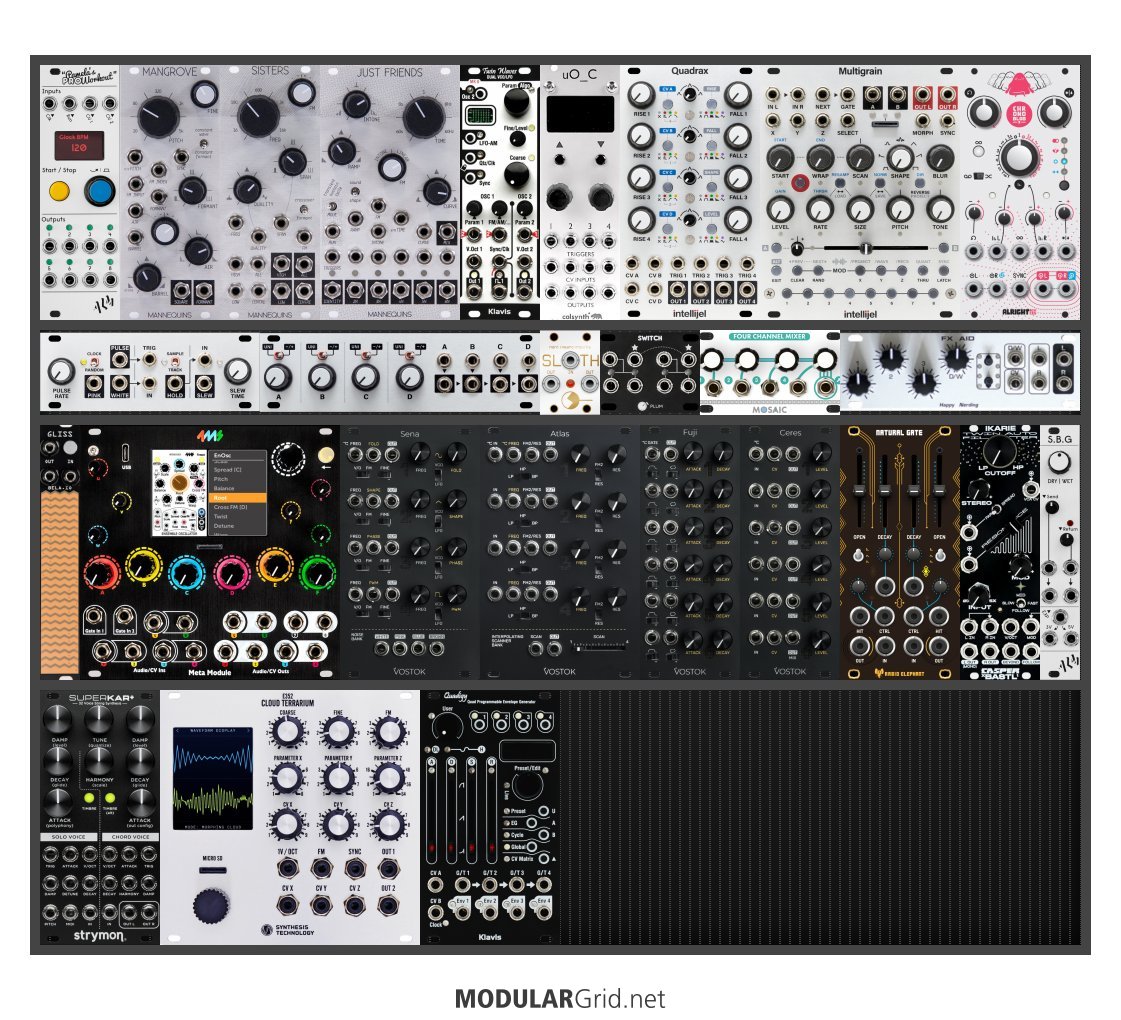Image resolution: width=1121 pixels, height=1020 pixels.
Task: Click the PULSE RATE knob in second row
Action: point(61,372)
